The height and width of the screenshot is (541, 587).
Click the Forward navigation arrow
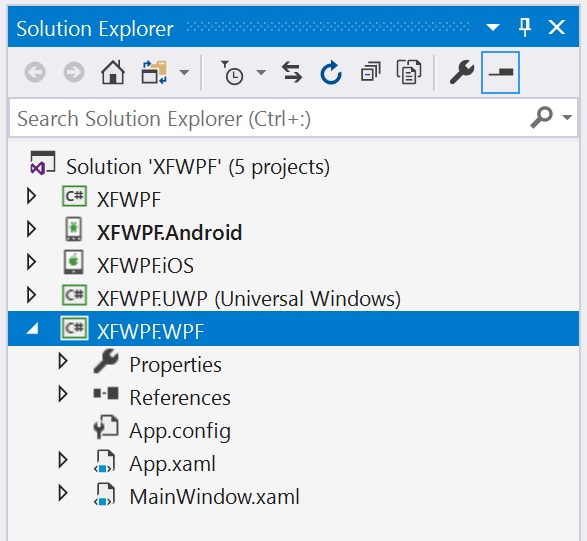click(x=74, y=72)
